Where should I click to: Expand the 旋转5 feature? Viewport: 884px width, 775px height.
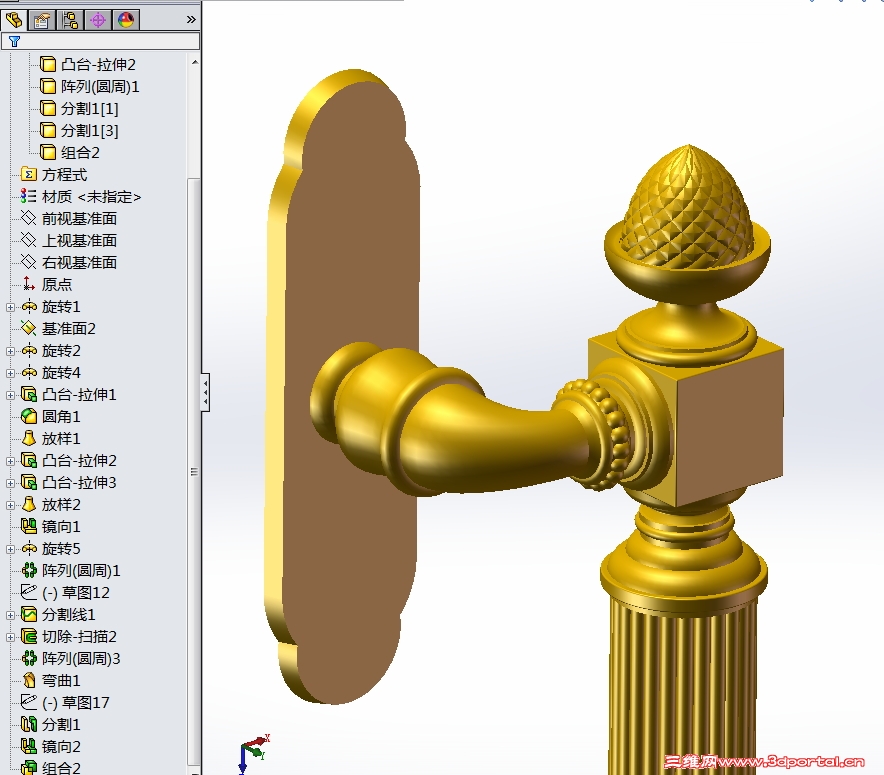click(x=10, y=549)
